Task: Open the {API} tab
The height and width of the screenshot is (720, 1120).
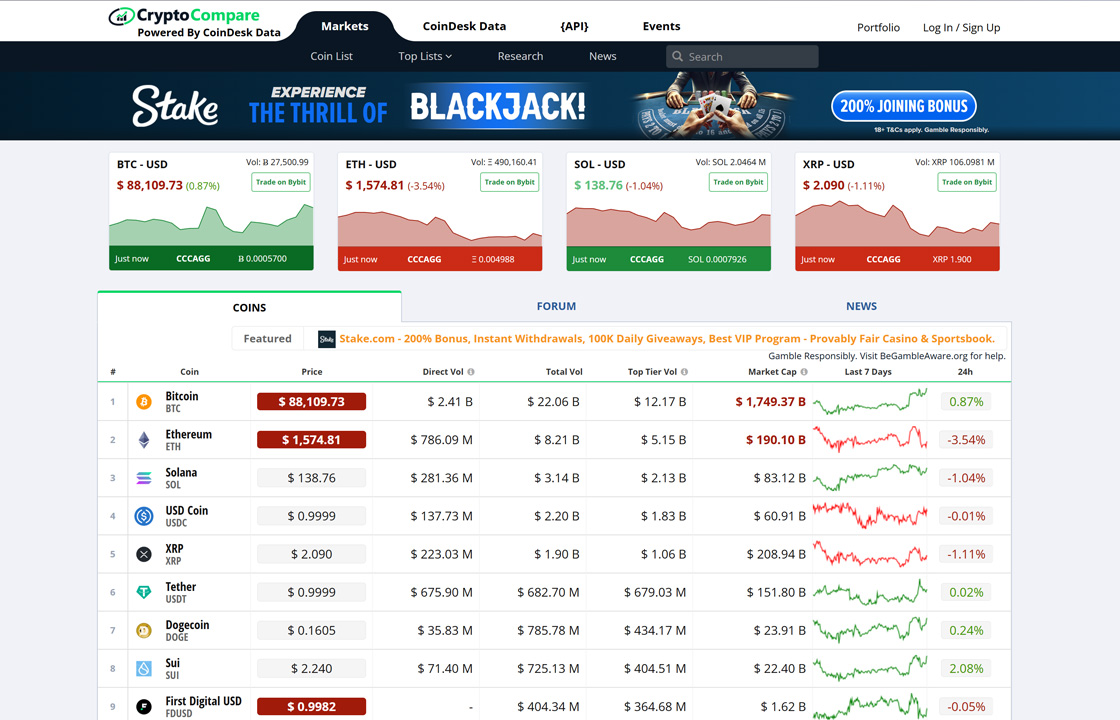Action: 574,26
